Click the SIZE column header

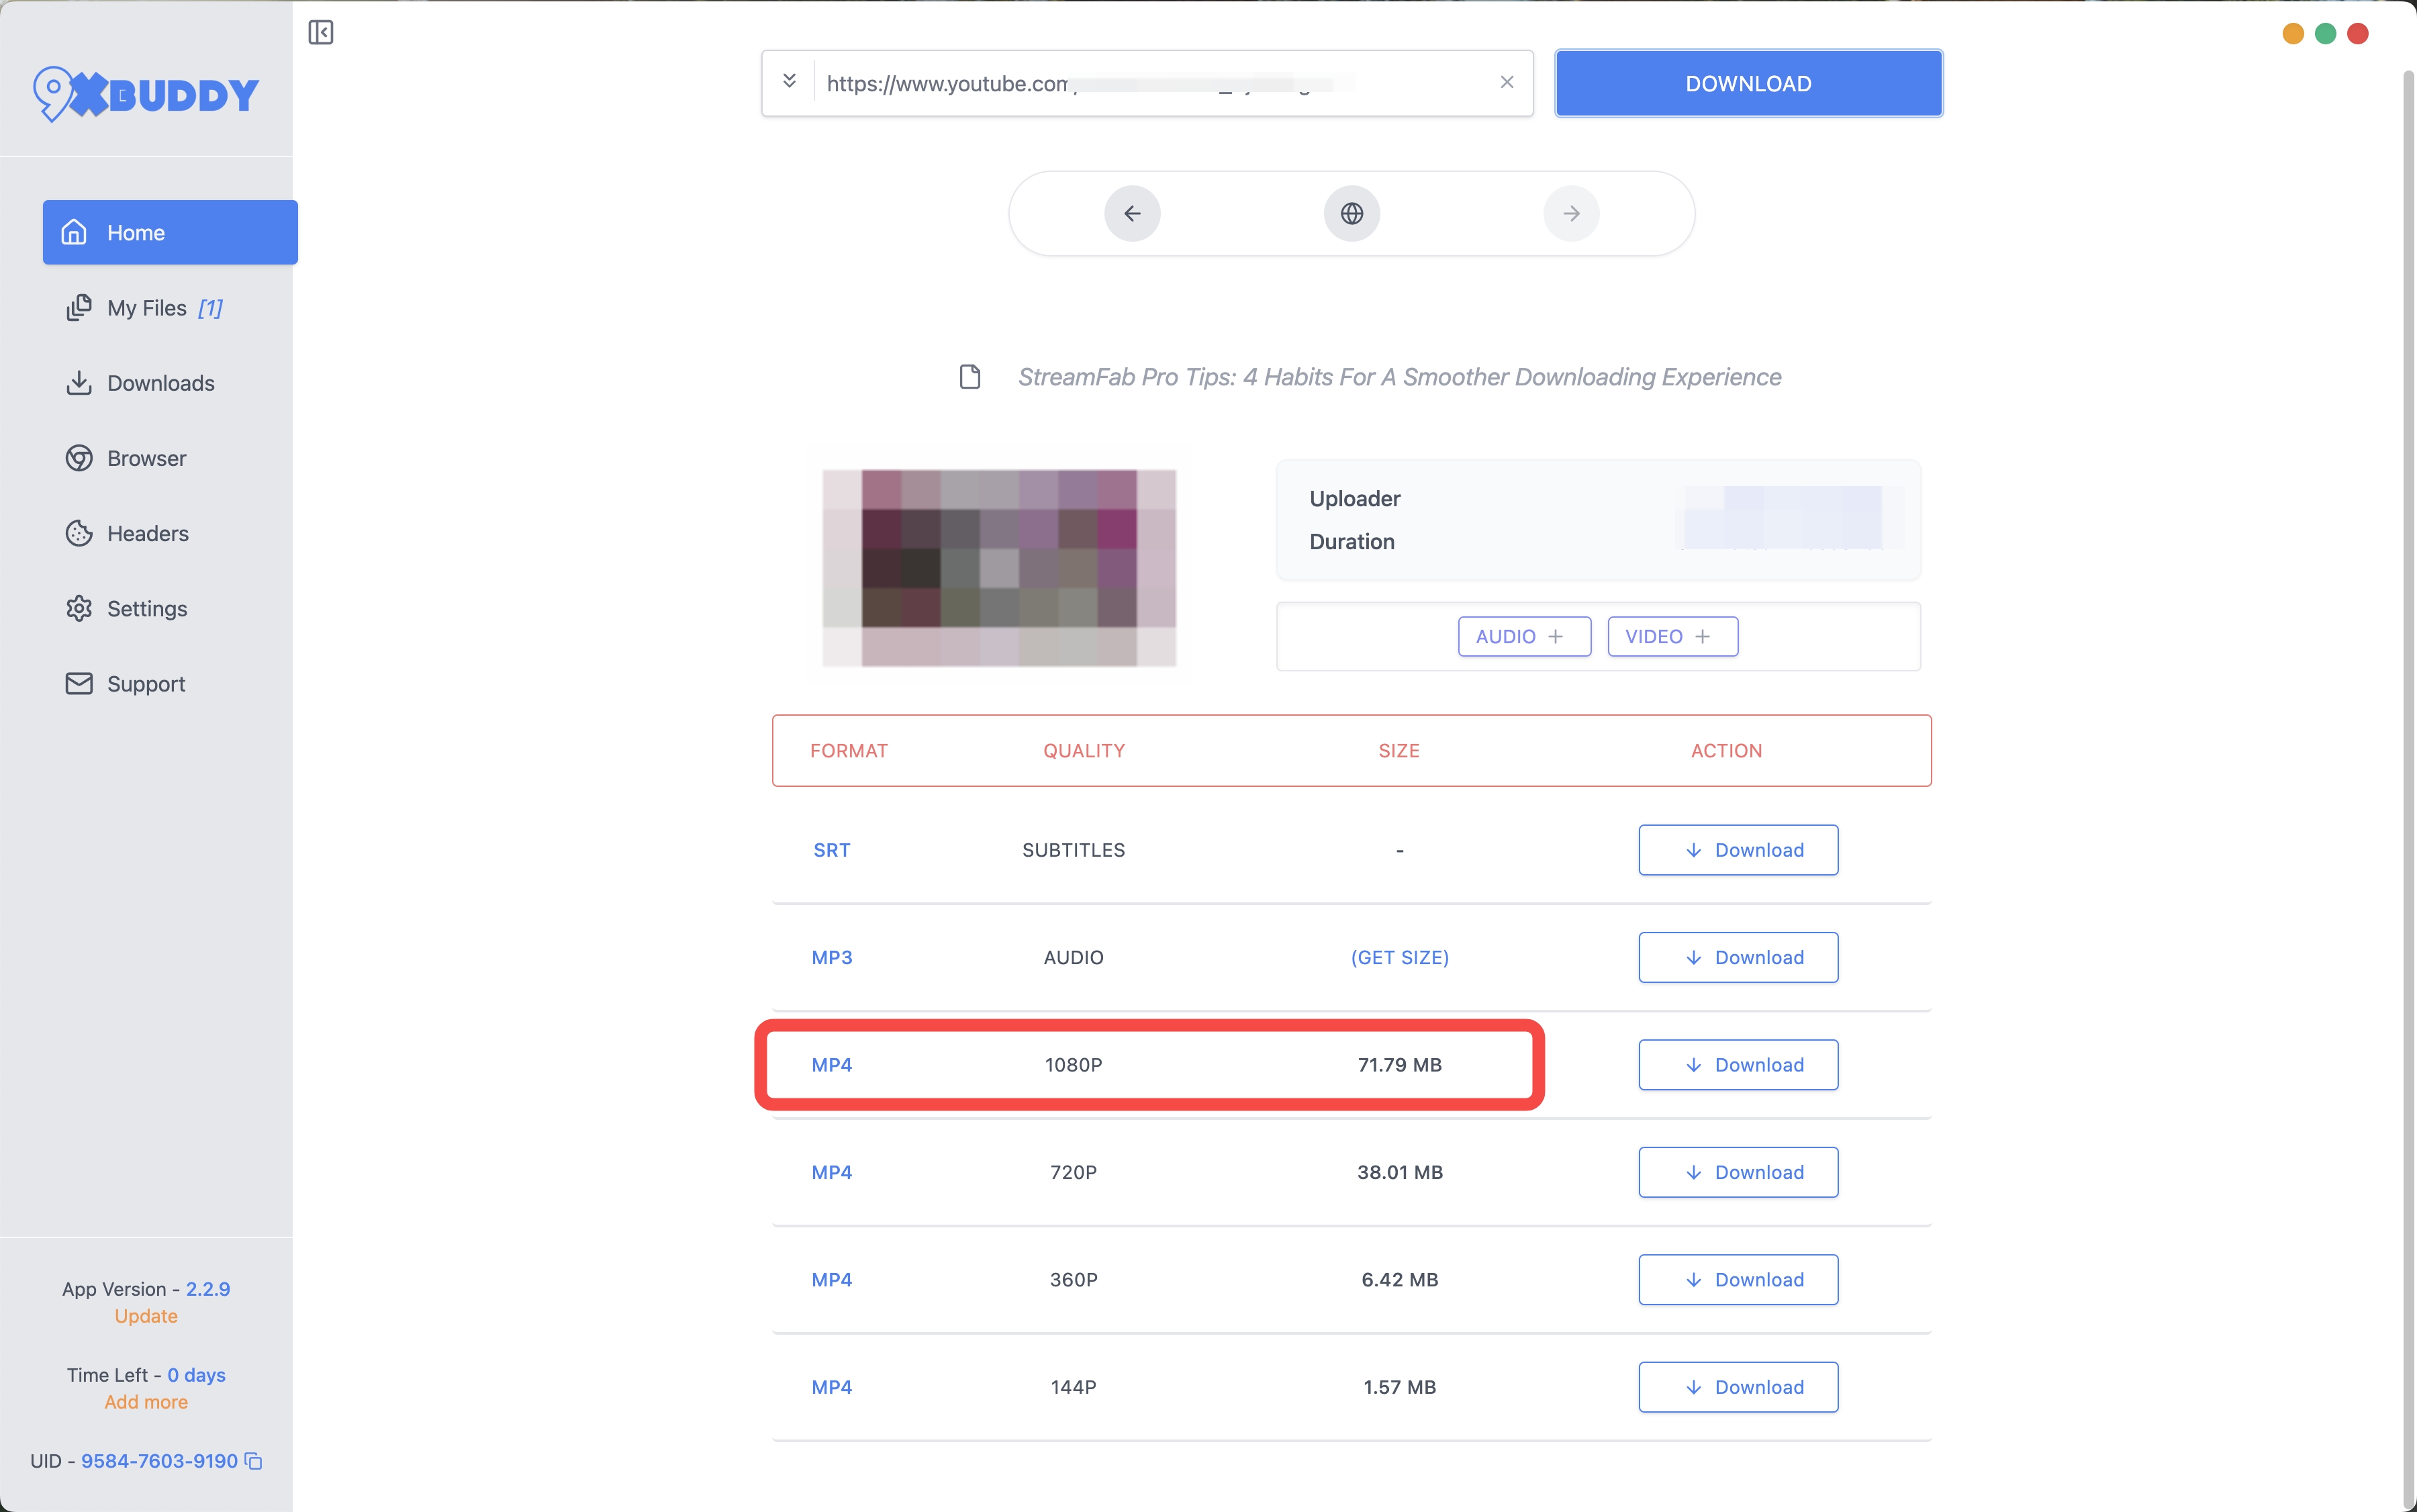(x=1399, y=751)
